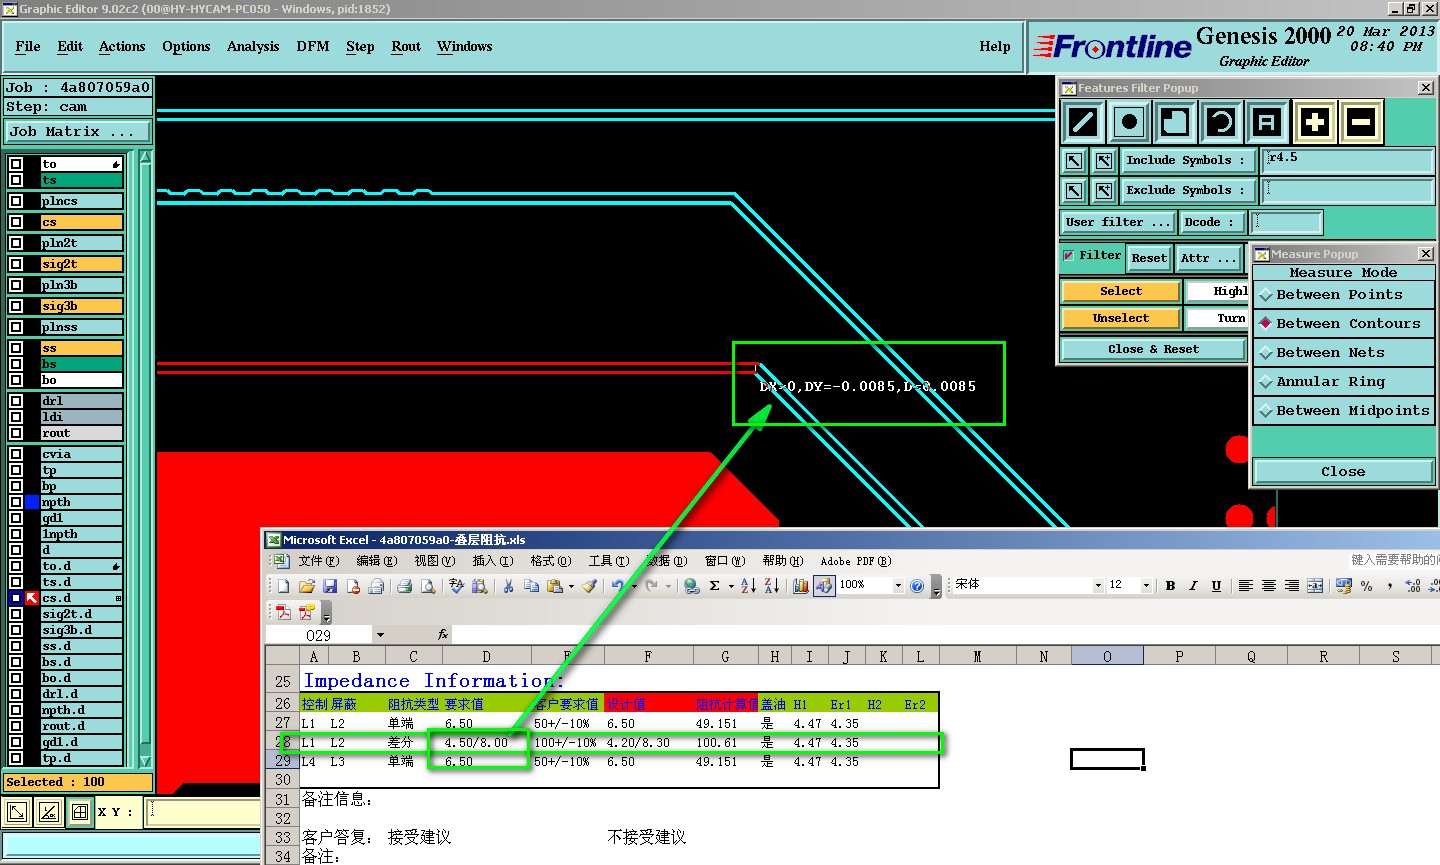This screenshot has height=865, width=1440.
Task: Open the Analysis menu
Action: (253, 47)
